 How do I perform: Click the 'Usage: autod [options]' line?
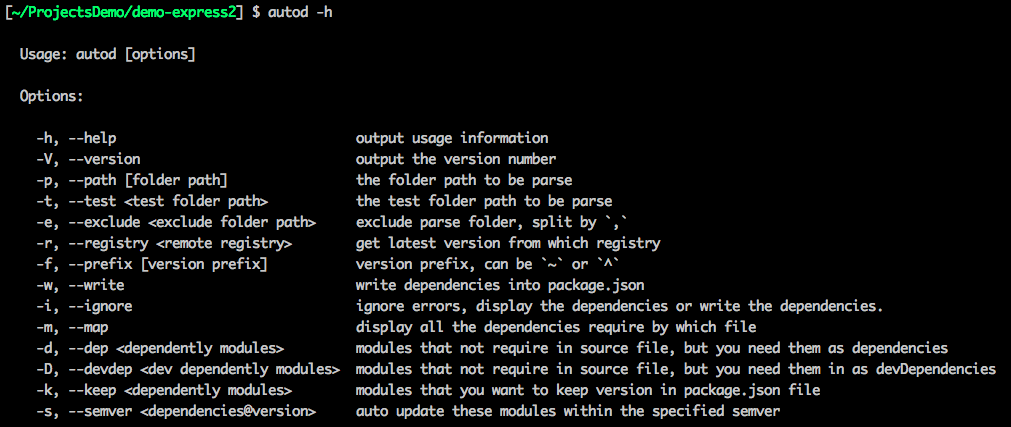(107, 53)
